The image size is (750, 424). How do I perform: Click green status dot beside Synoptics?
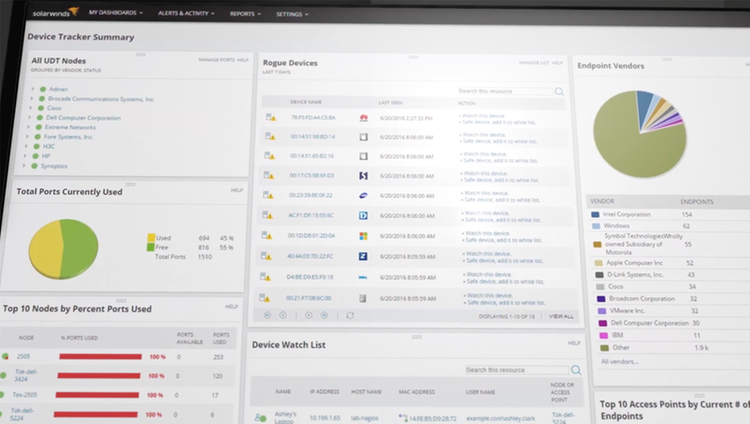34,166
